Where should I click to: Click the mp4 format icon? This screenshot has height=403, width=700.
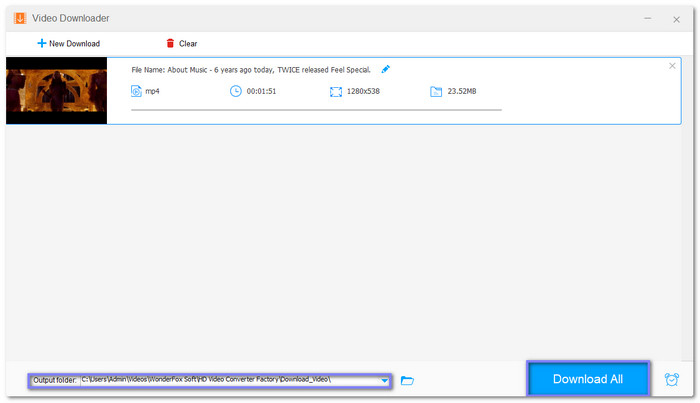(137, 91)
